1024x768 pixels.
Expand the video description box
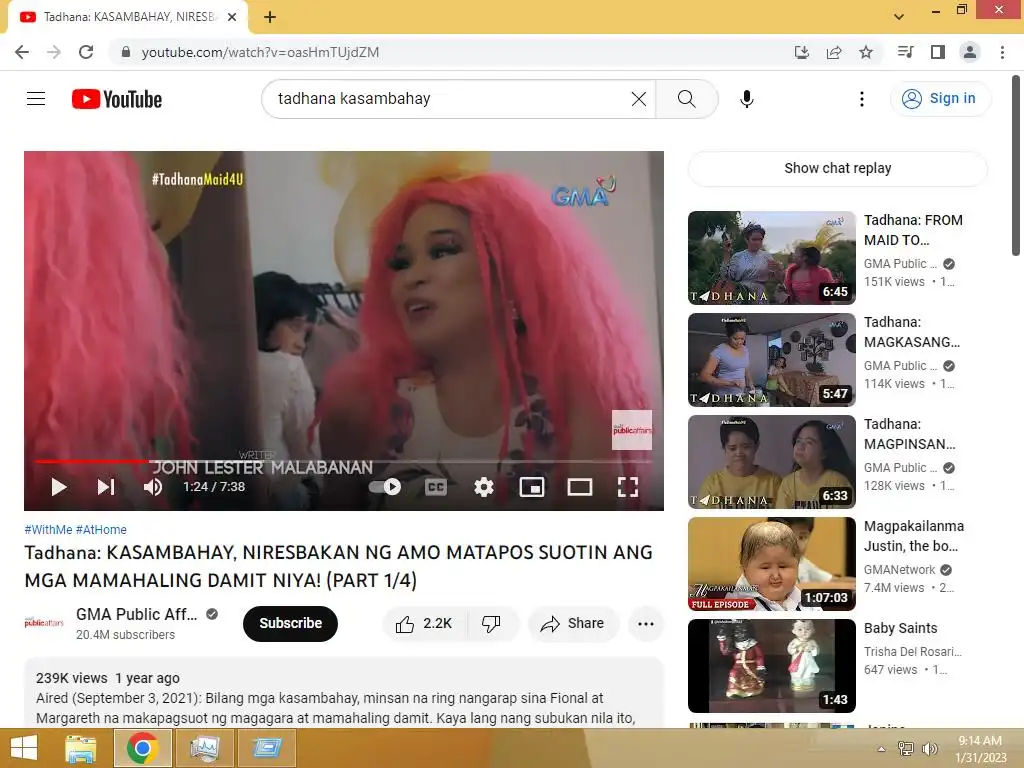tap(344, 694)
